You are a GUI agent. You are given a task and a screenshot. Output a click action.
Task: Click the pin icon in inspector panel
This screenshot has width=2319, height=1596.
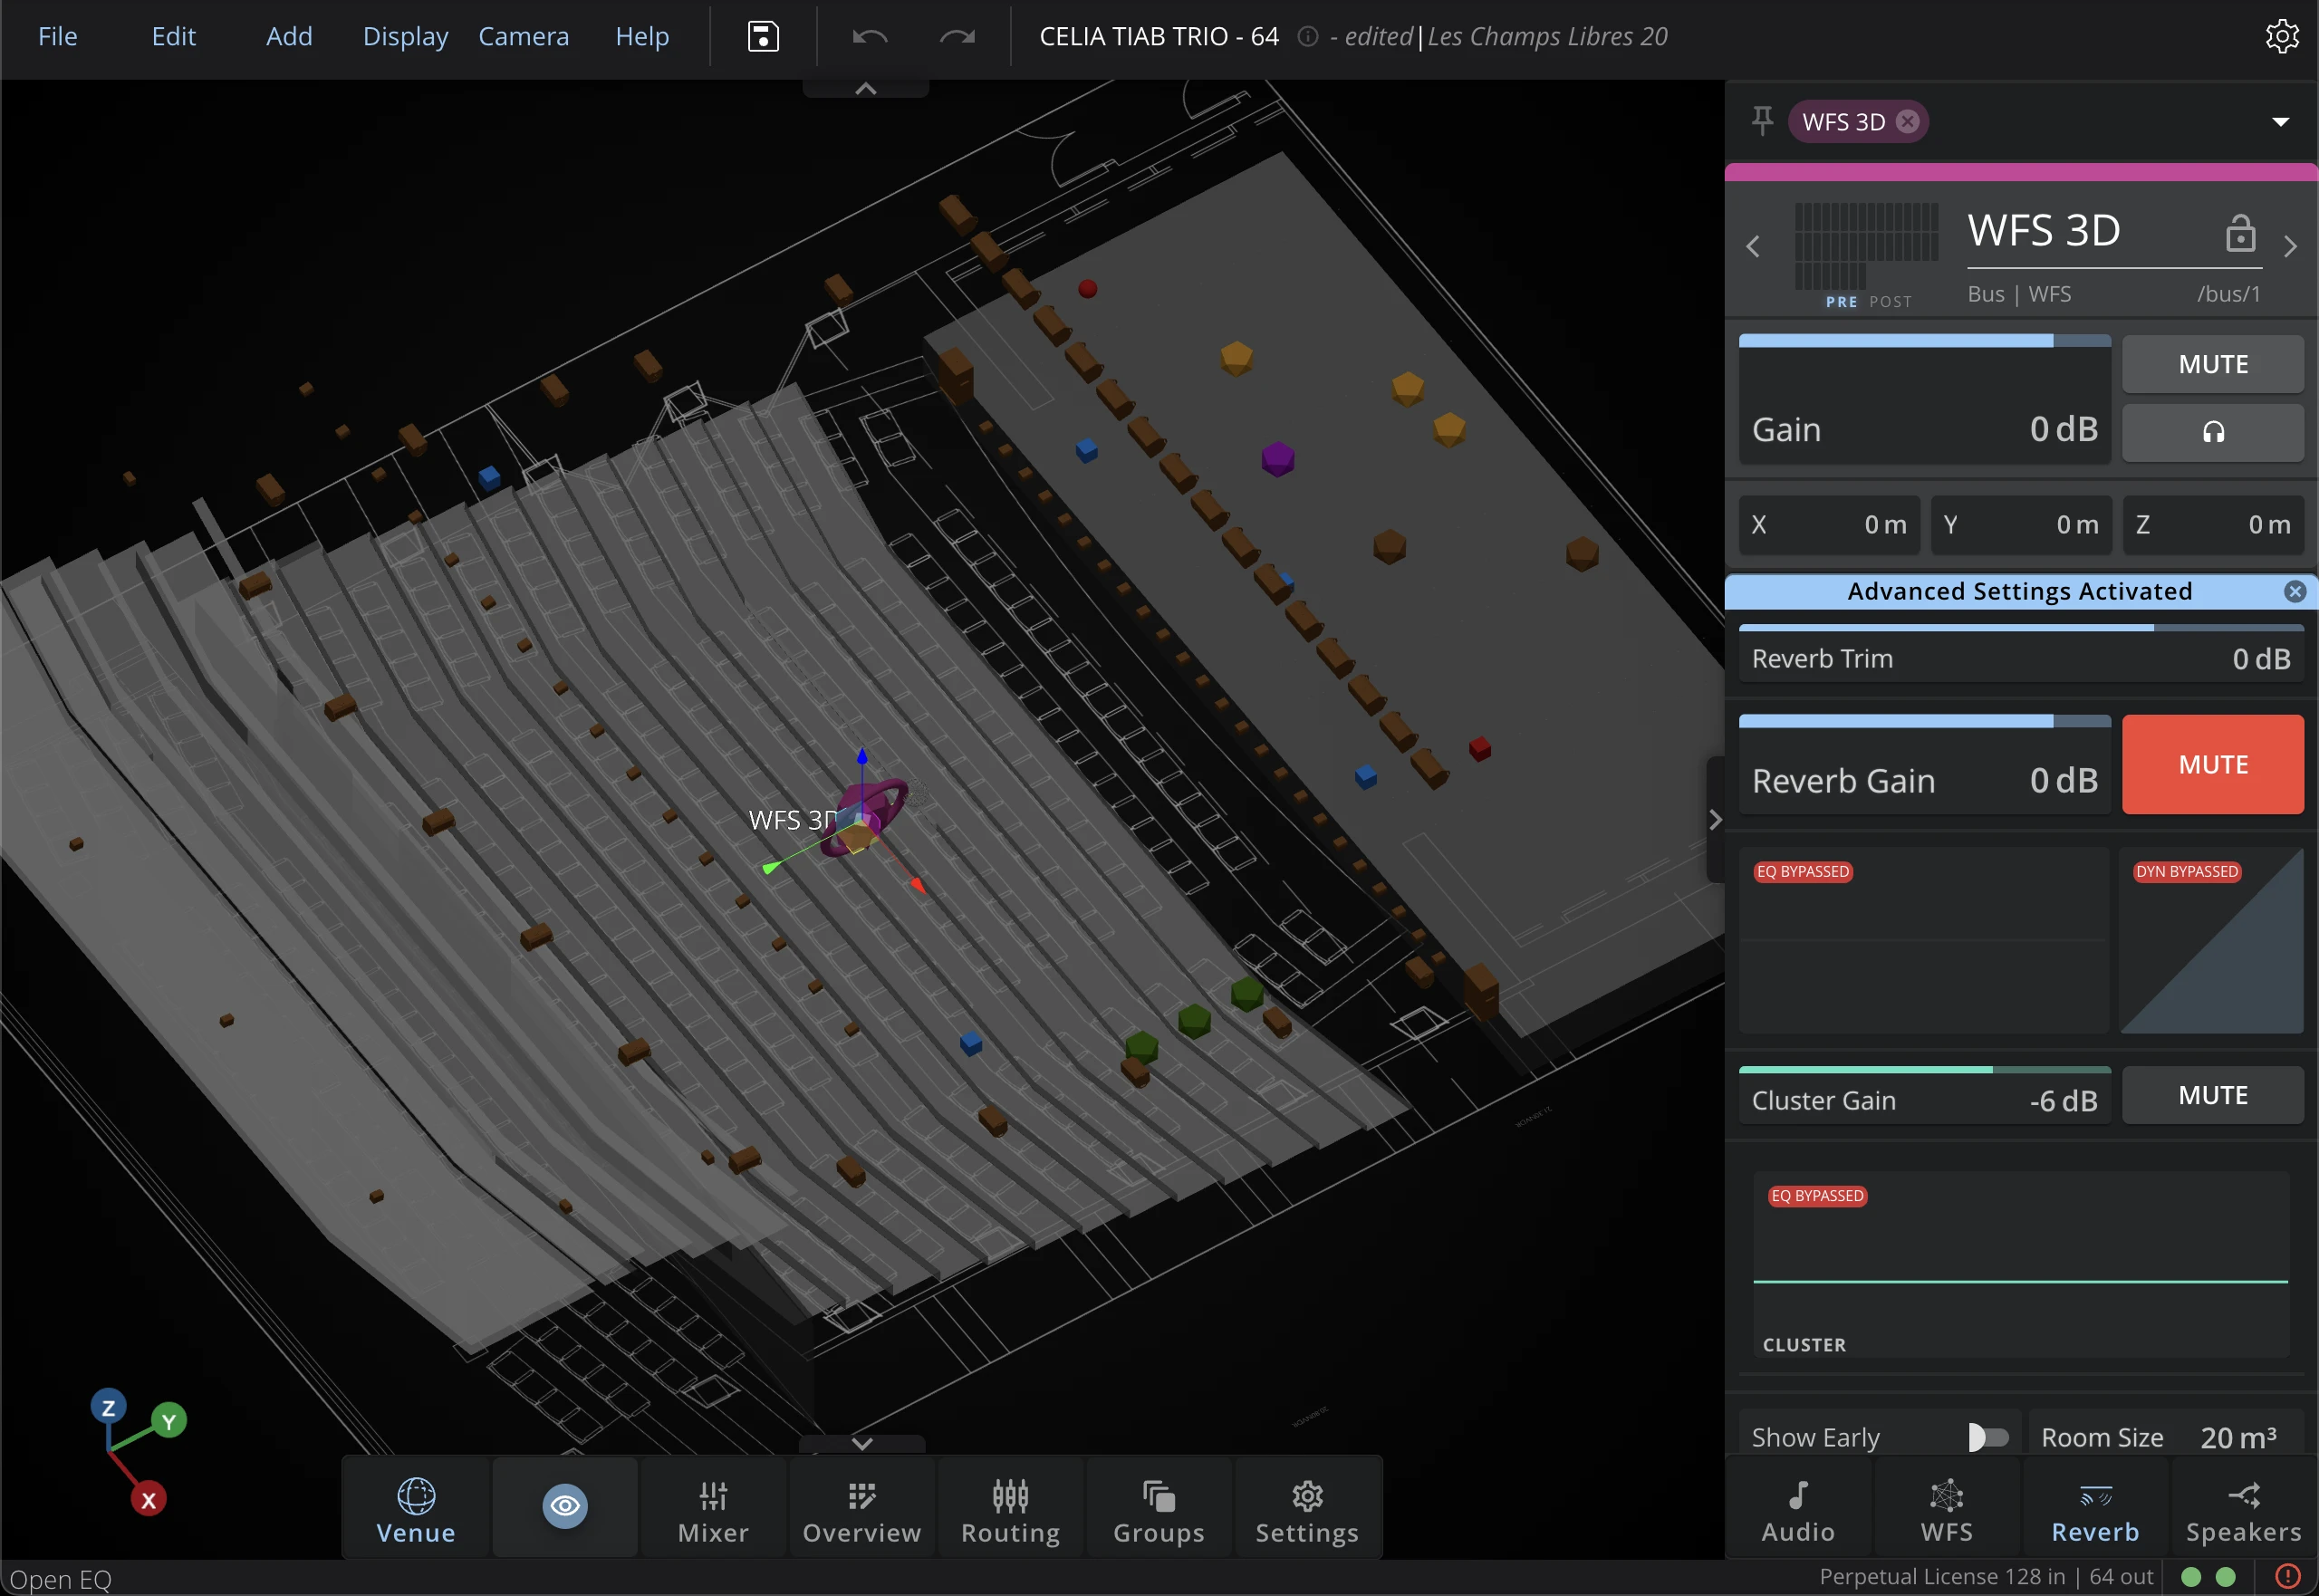[x=1762, y=121]
